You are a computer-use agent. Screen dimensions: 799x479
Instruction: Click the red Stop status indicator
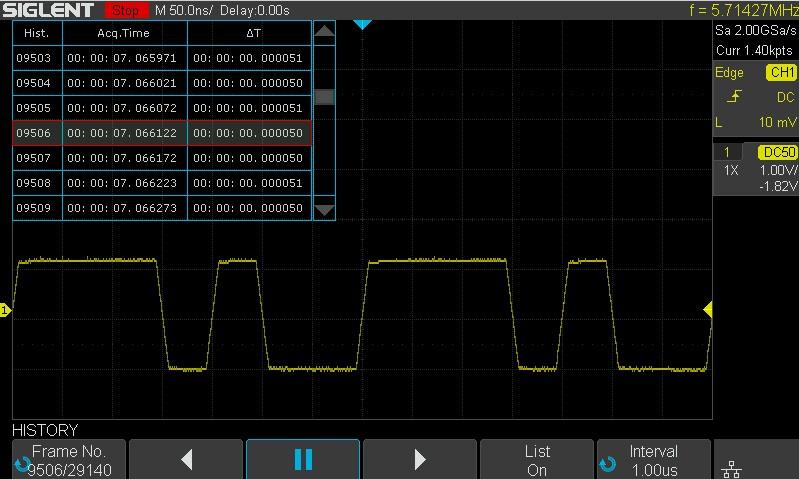[x=126, y=10]
